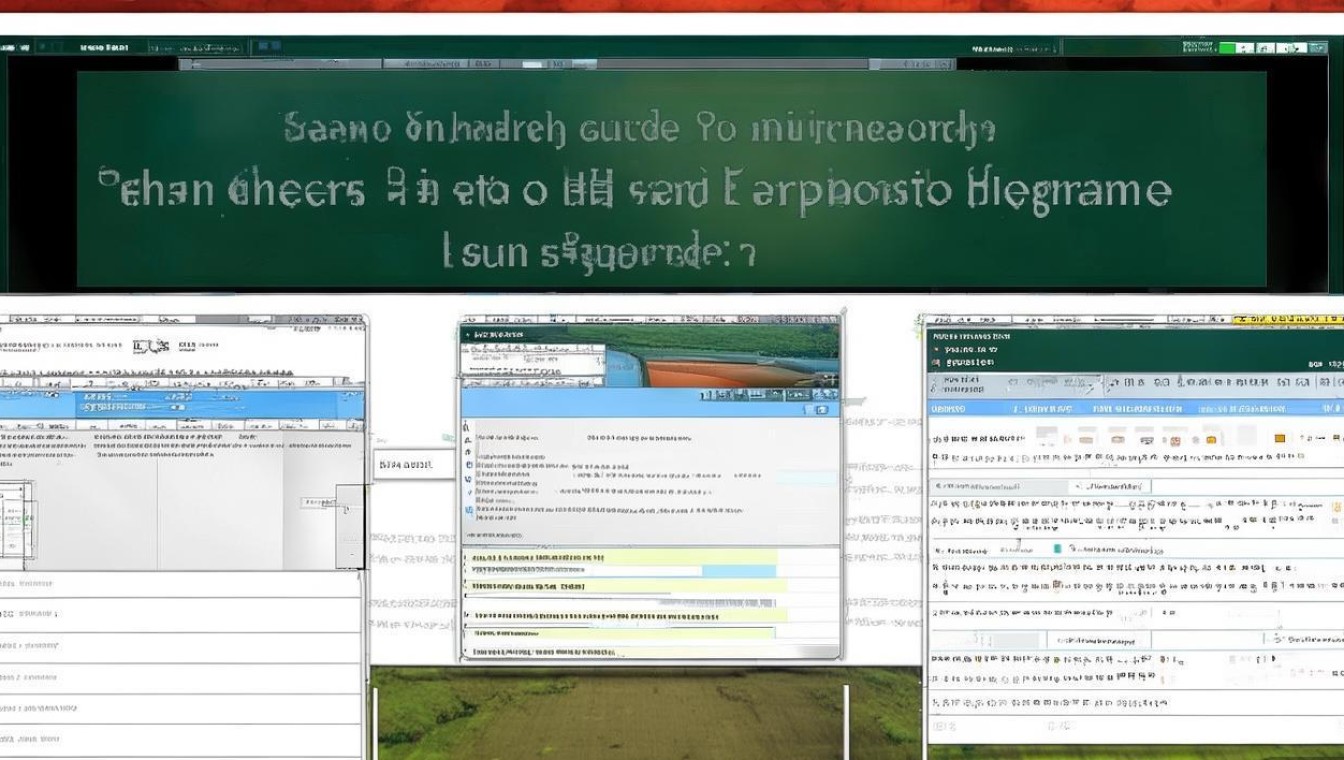Click the small teal icon in right window
The image size is (1344, 760).
click(1057, 549)
